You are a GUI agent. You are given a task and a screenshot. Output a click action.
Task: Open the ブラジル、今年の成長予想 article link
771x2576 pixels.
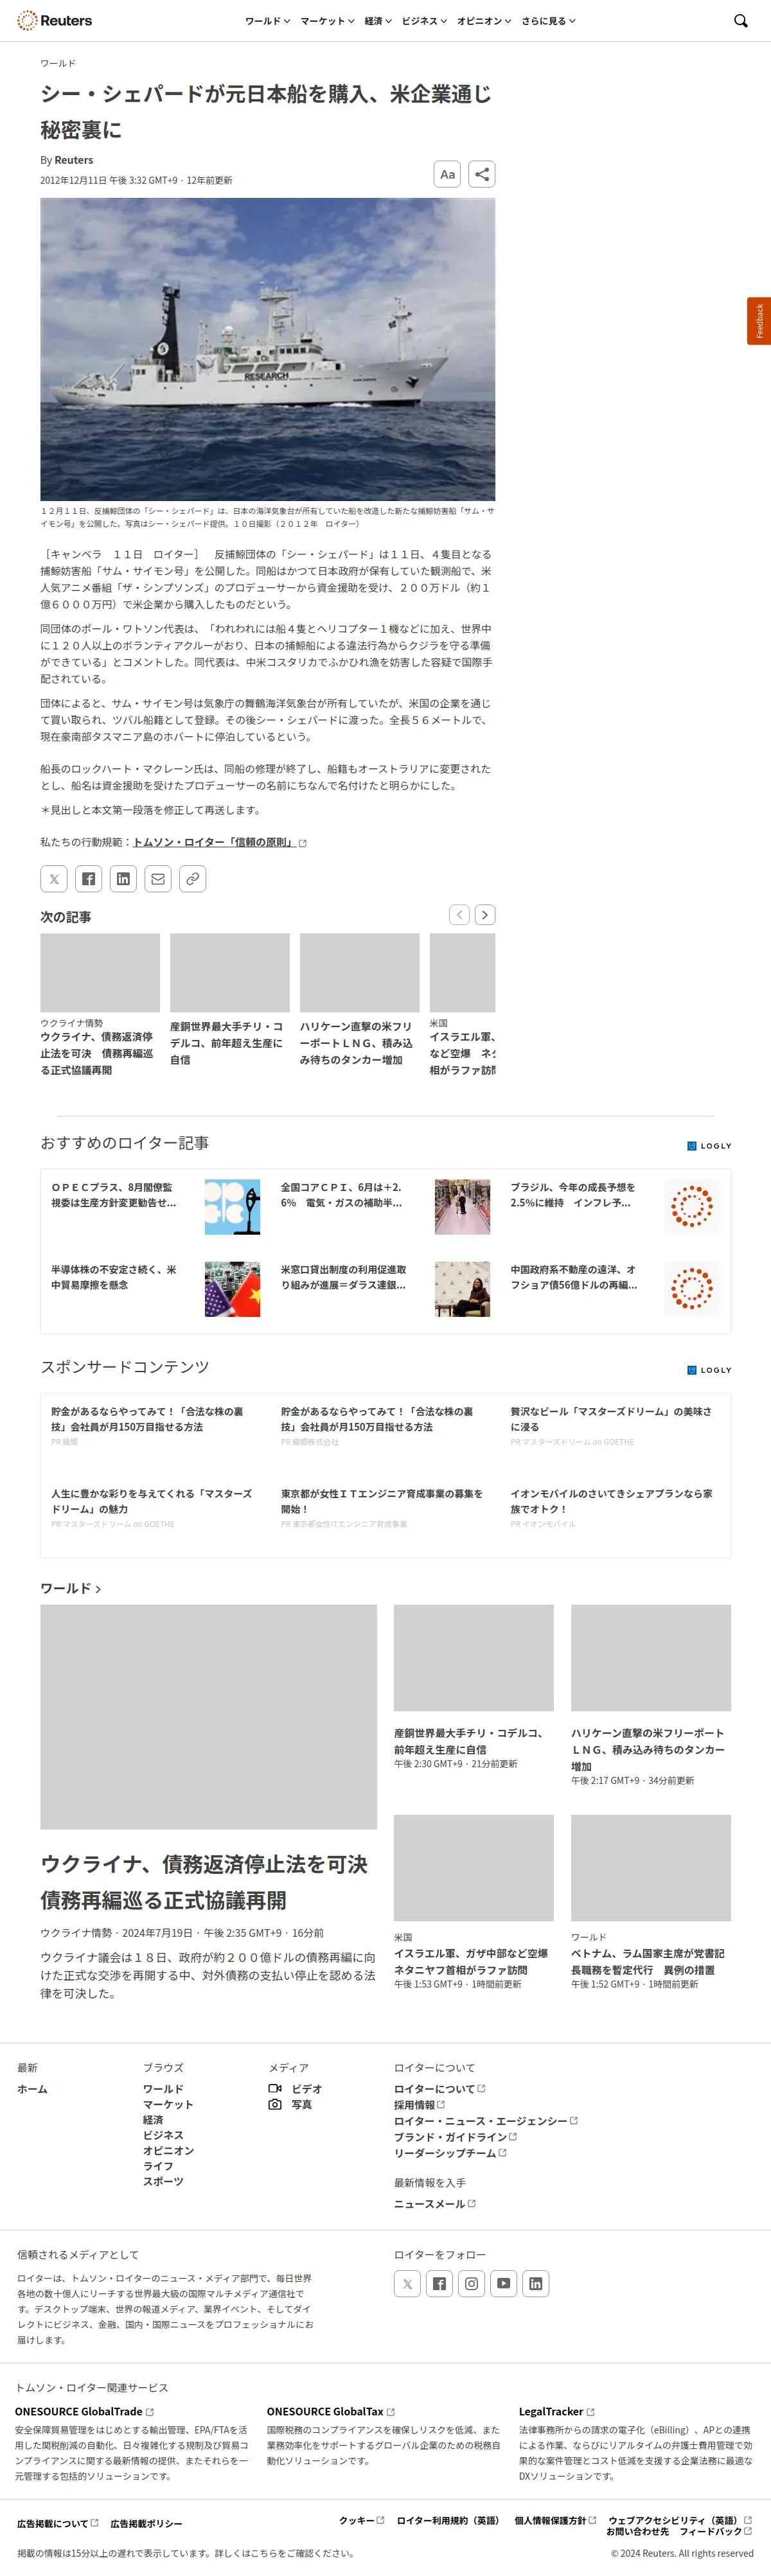pos(573,1195)
